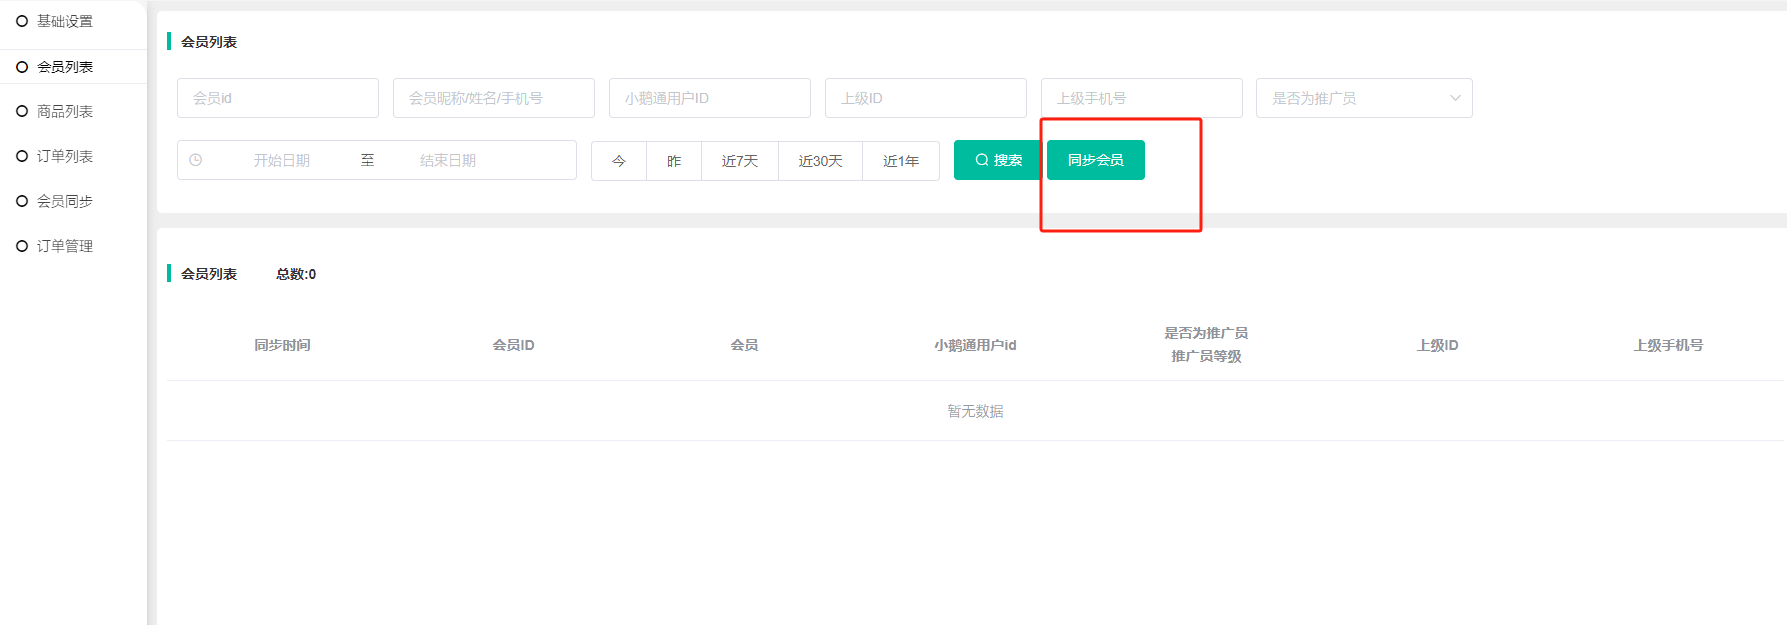Open the 开始日期 date picker
The height and width of the screenshot is (625, 1787).
[x=281, y=160]
